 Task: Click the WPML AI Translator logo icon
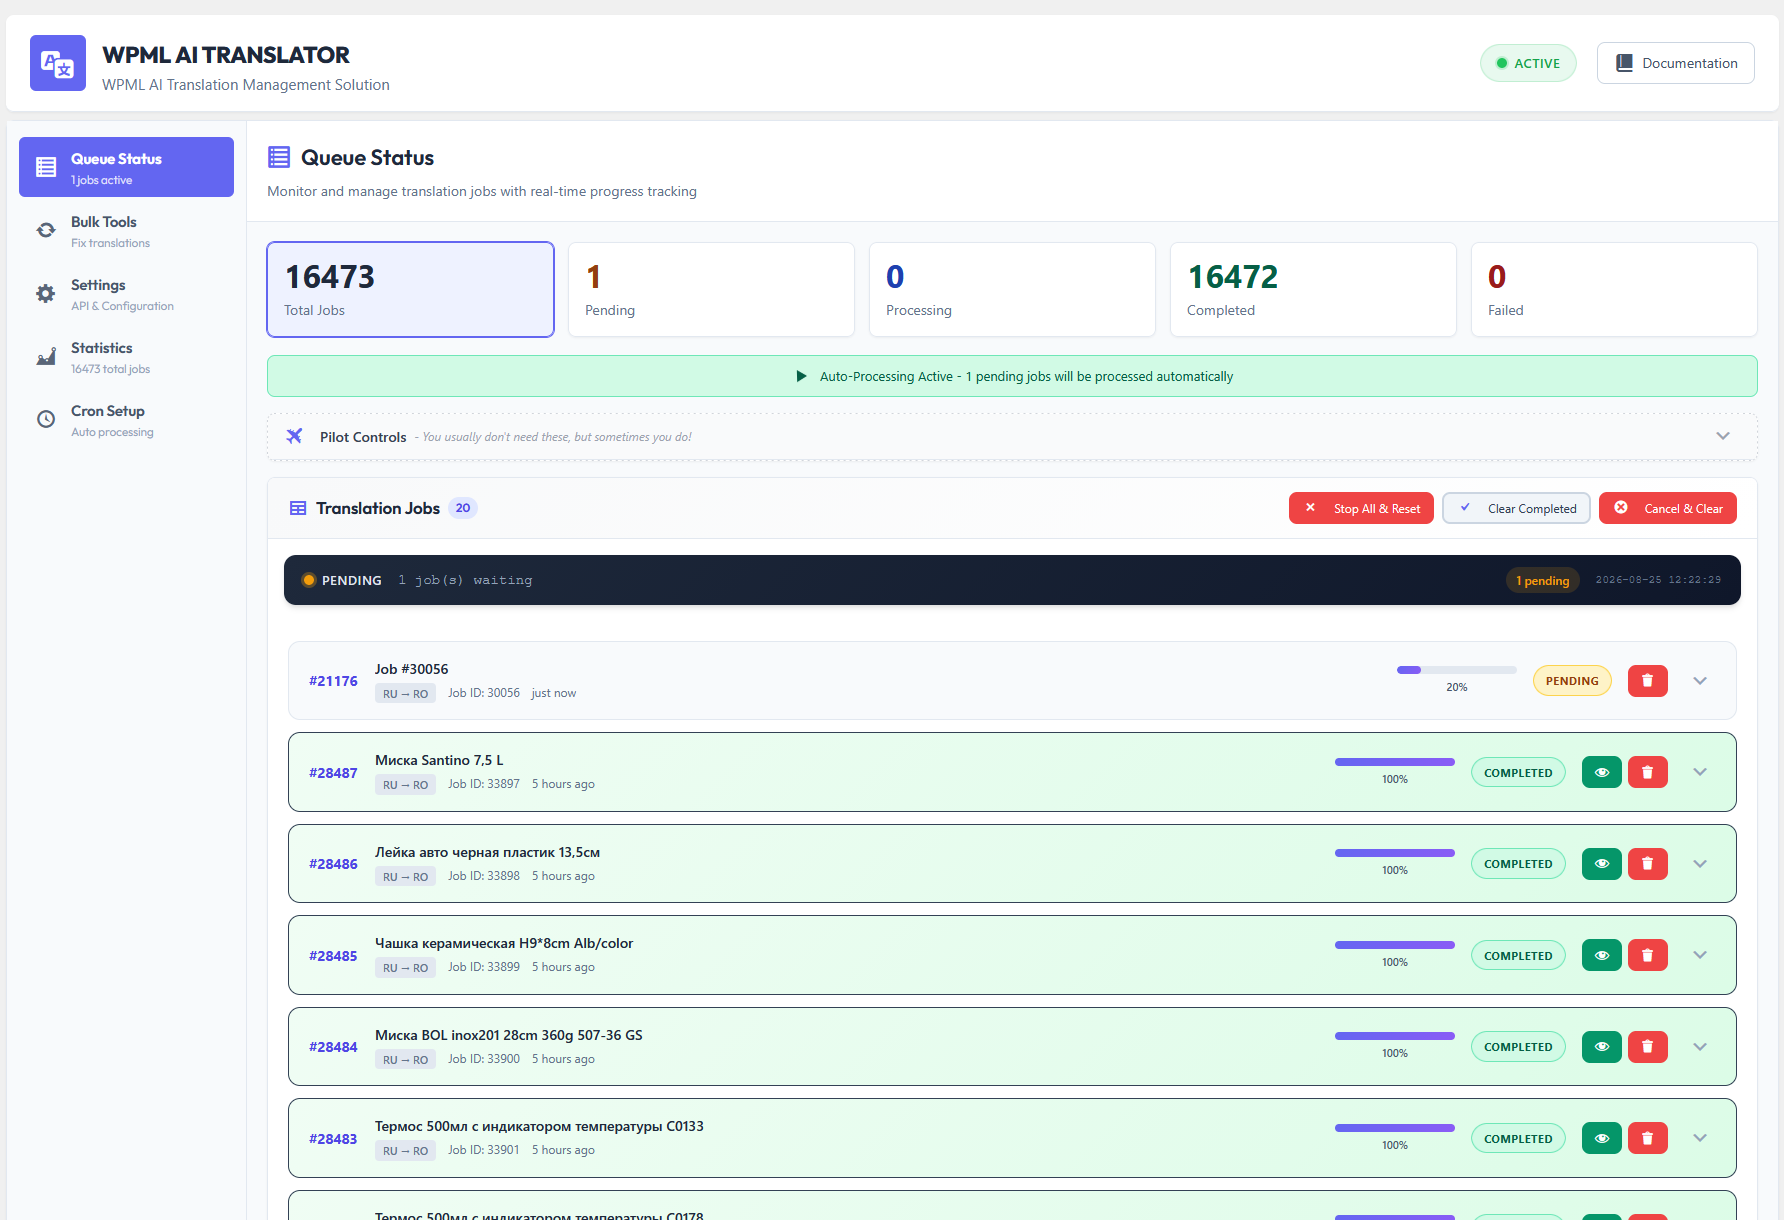tap(58, 63)
